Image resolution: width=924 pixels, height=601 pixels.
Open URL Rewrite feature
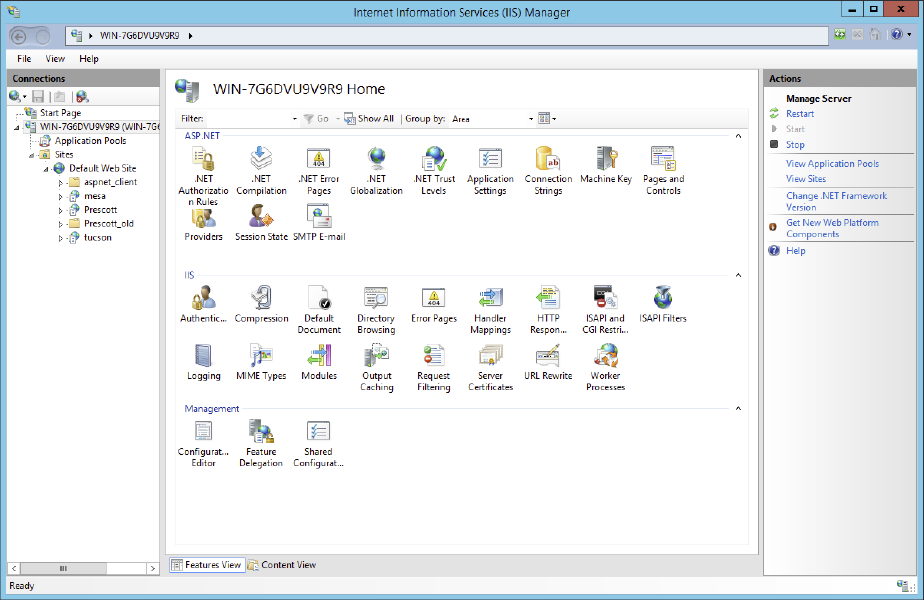548,362
